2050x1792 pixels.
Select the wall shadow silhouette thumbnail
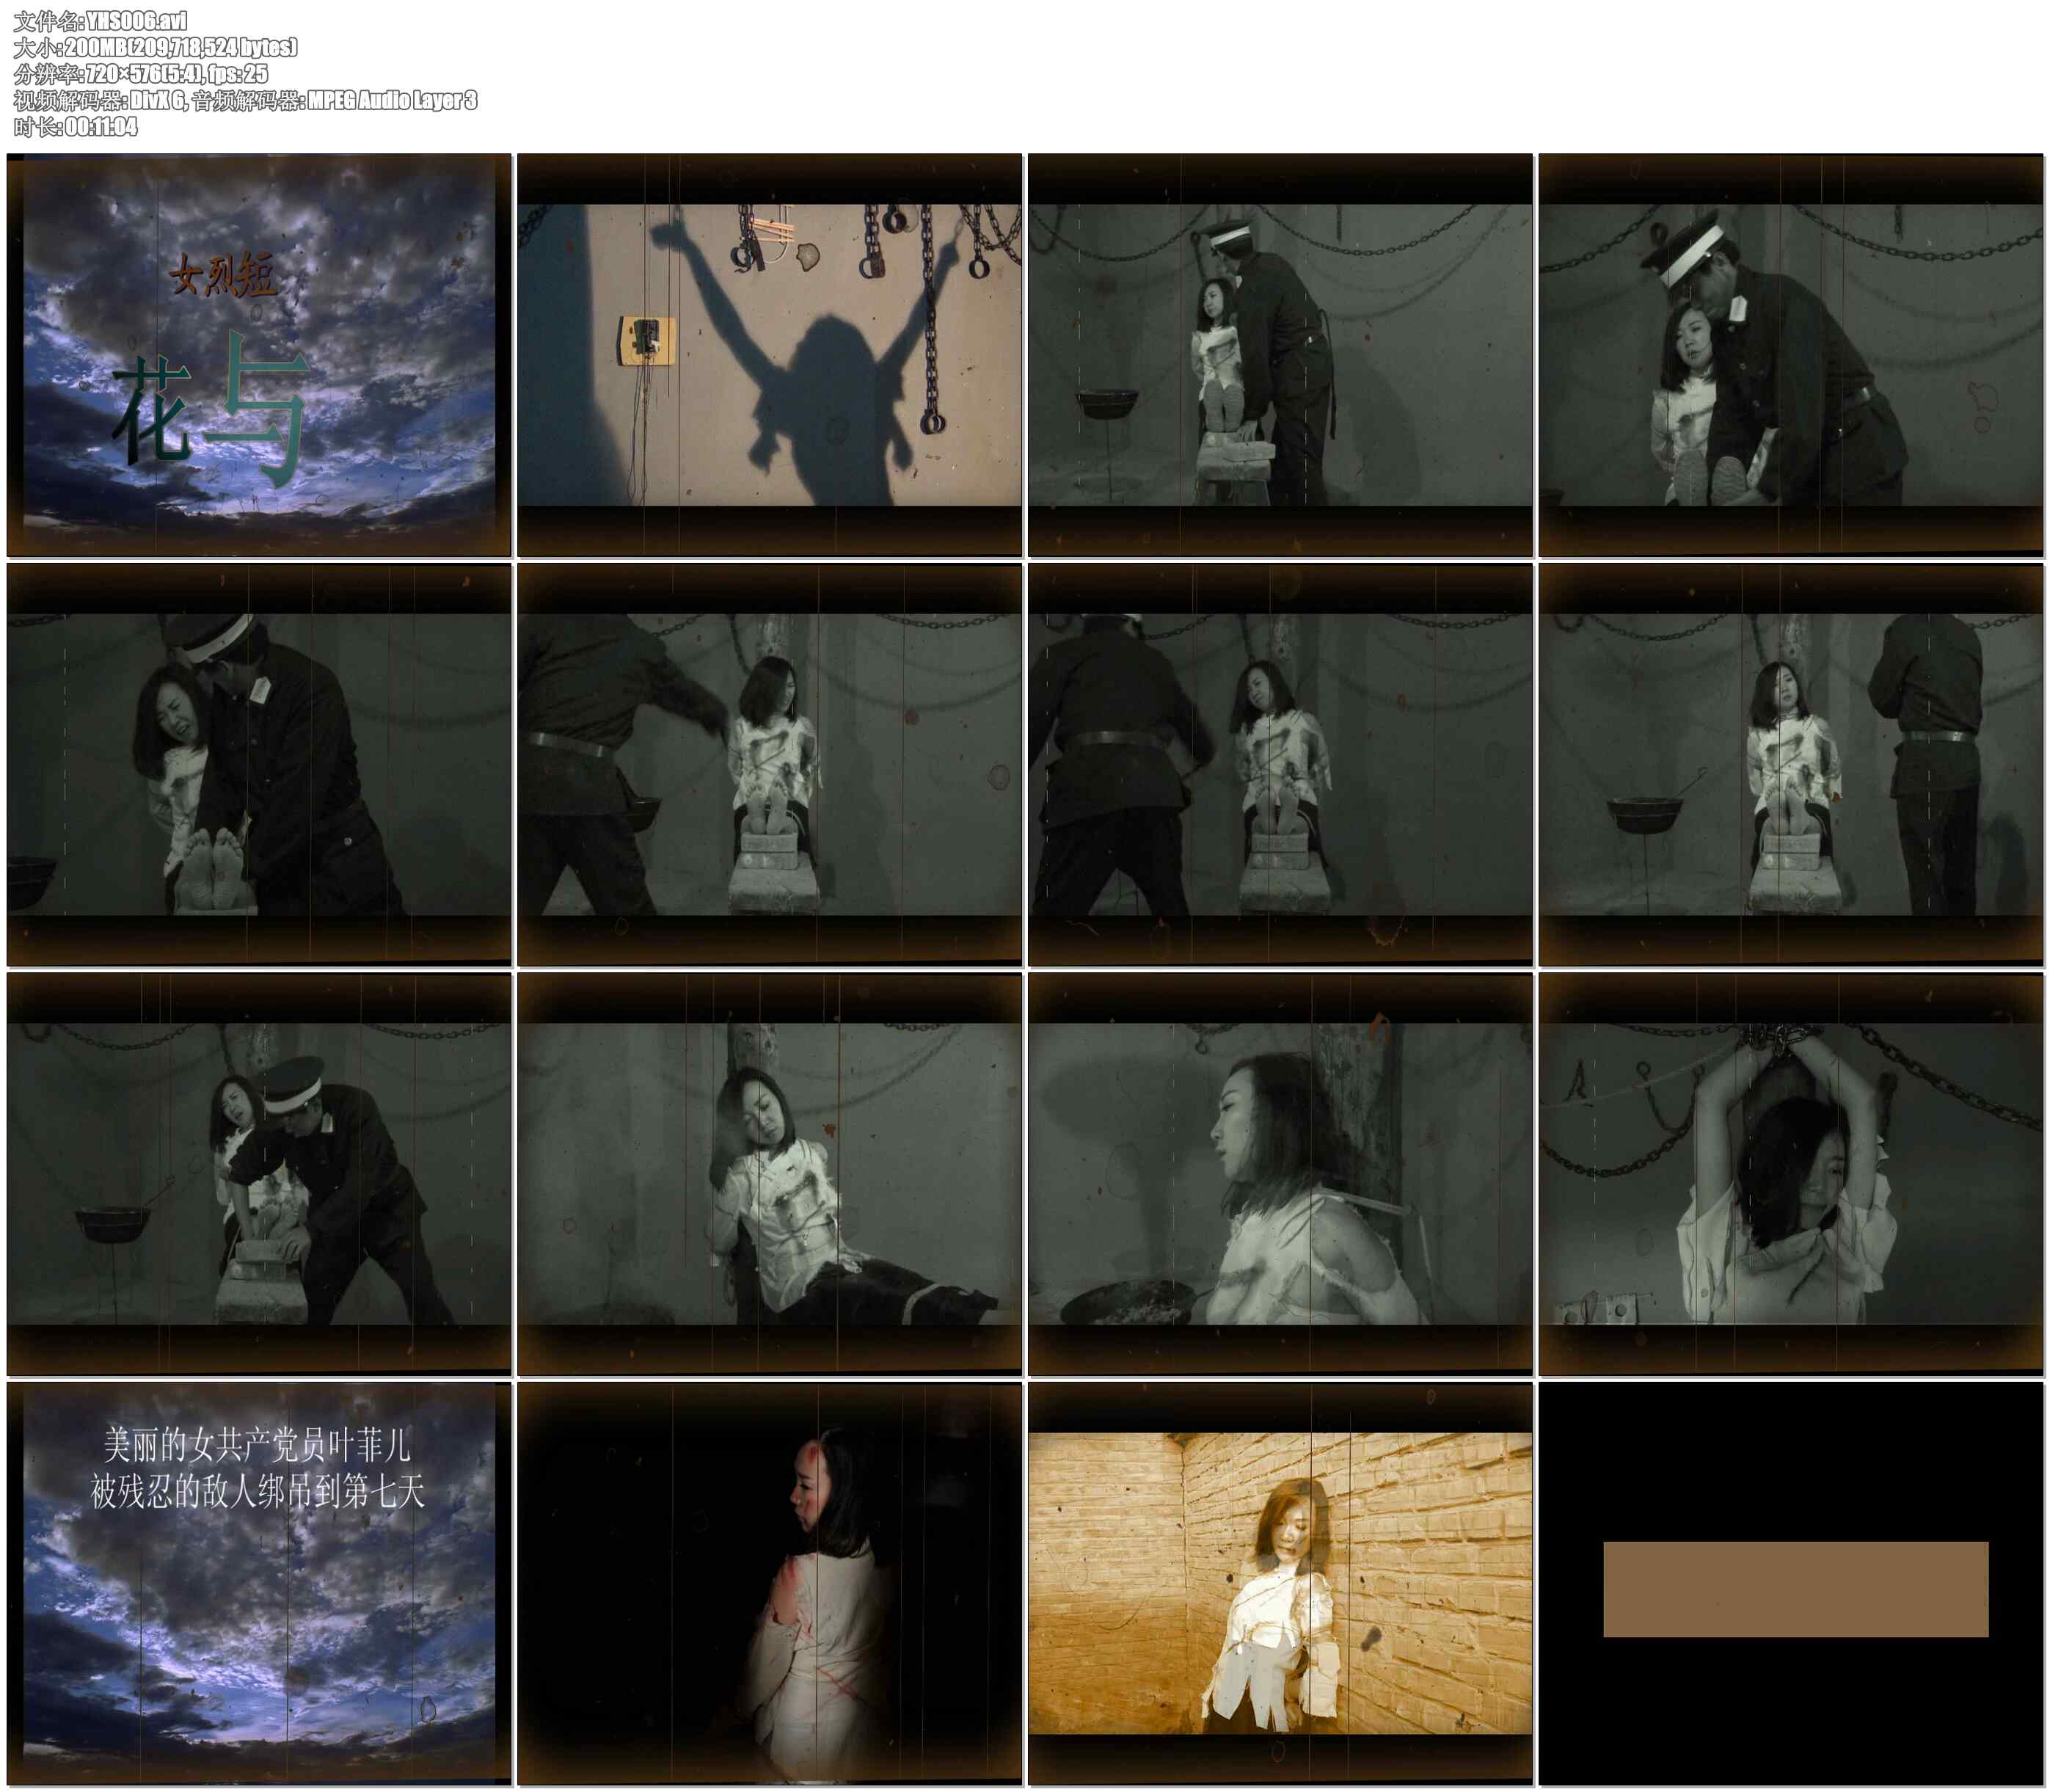[769, 355]
